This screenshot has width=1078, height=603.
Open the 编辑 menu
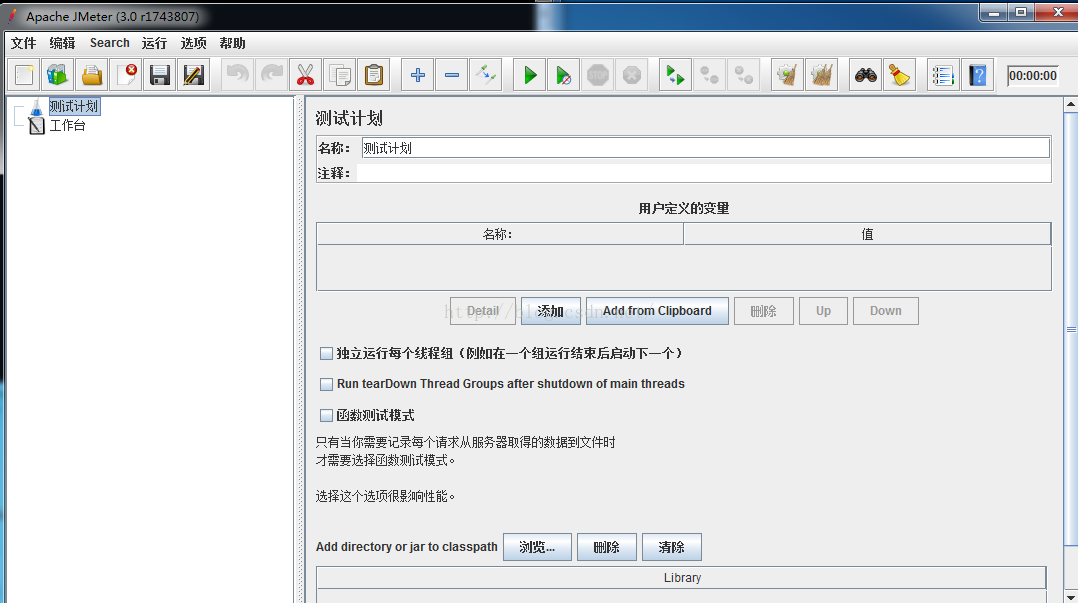click(62, 43)
